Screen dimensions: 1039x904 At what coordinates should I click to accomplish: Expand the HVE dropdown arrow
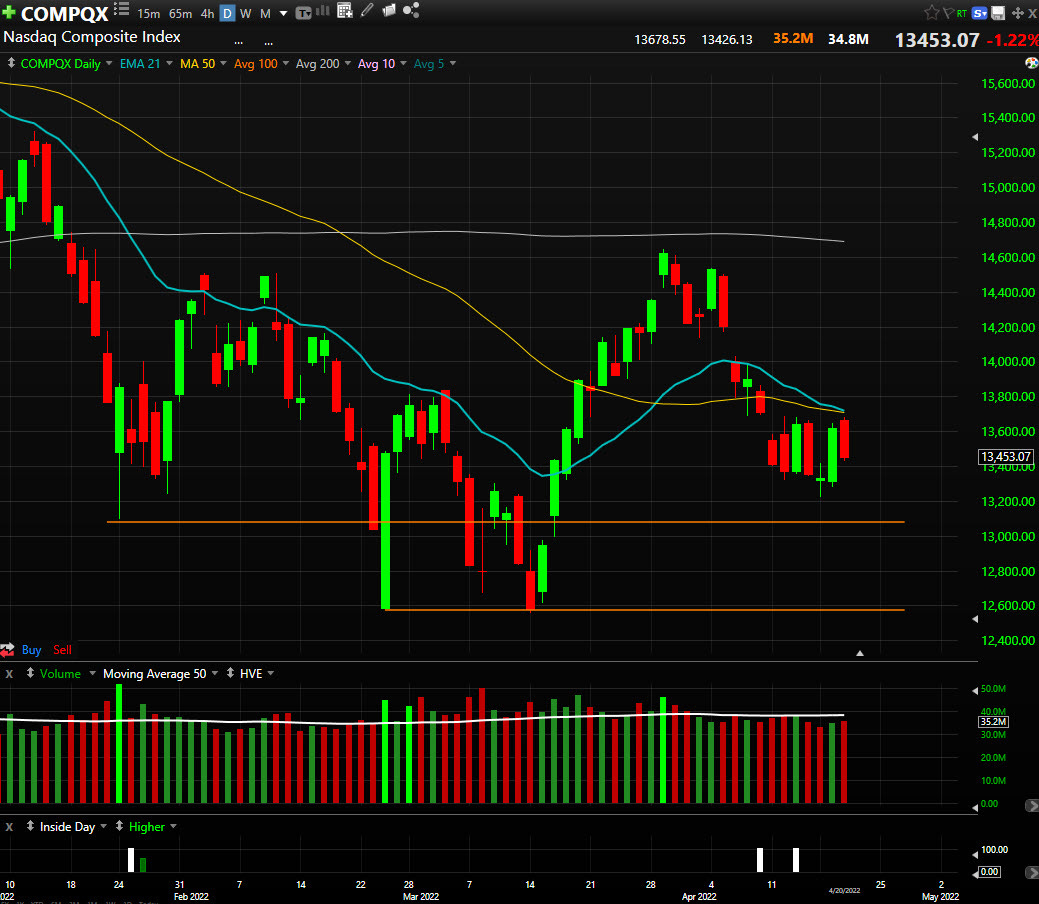(x=271, y=673)
